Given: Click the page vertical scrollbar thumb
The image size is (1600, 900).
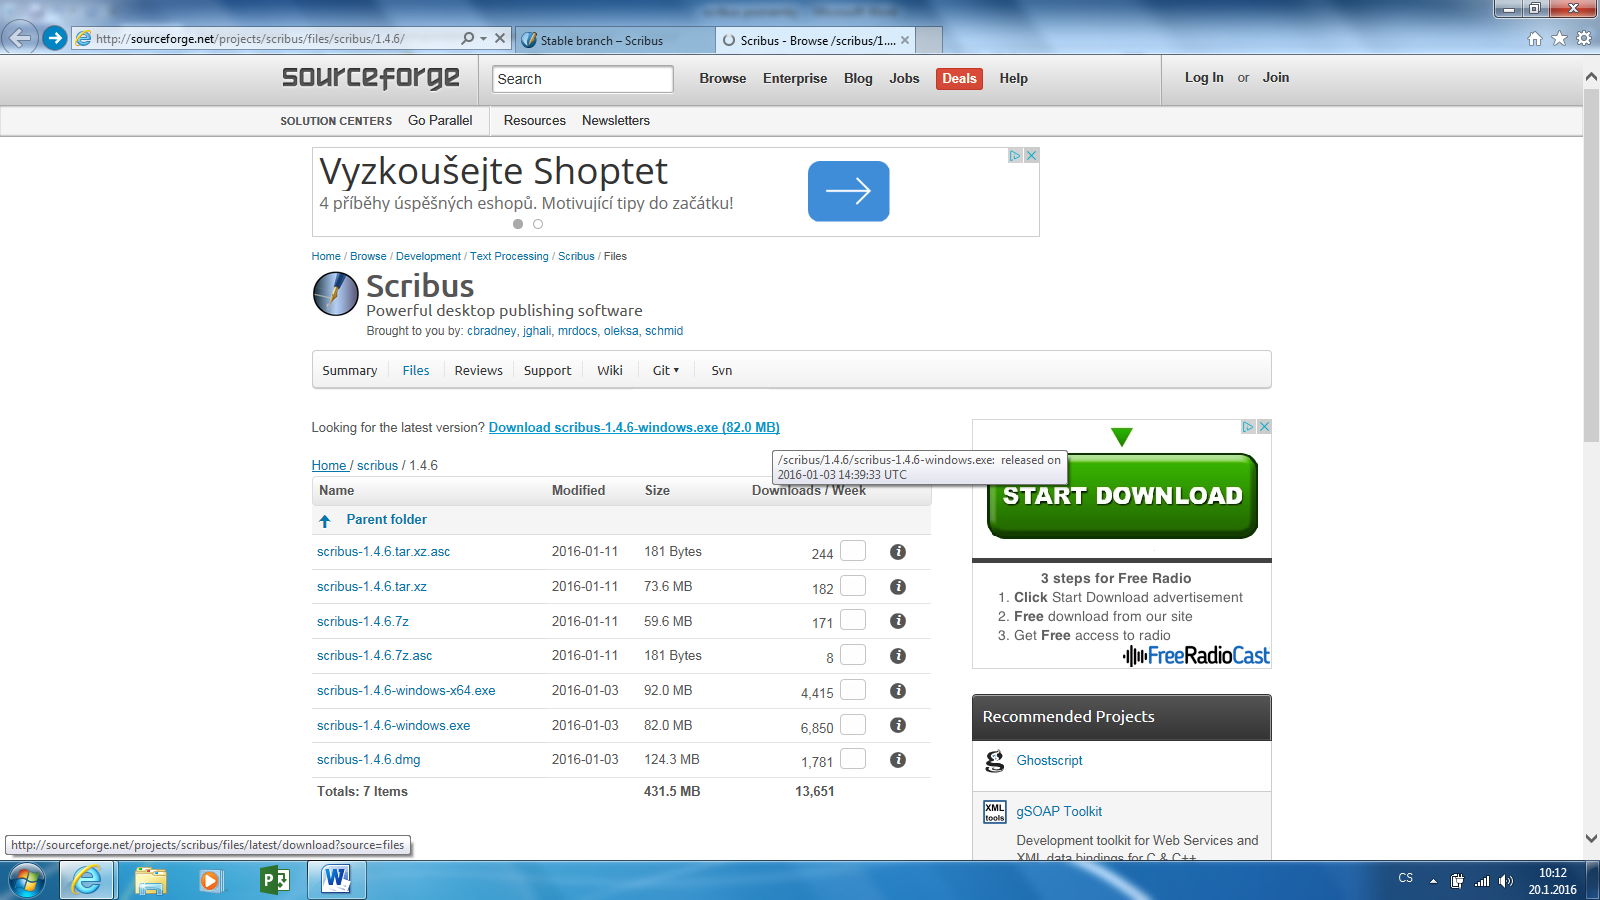Looking at the screenshot, I should click(x=1591, y=265).
